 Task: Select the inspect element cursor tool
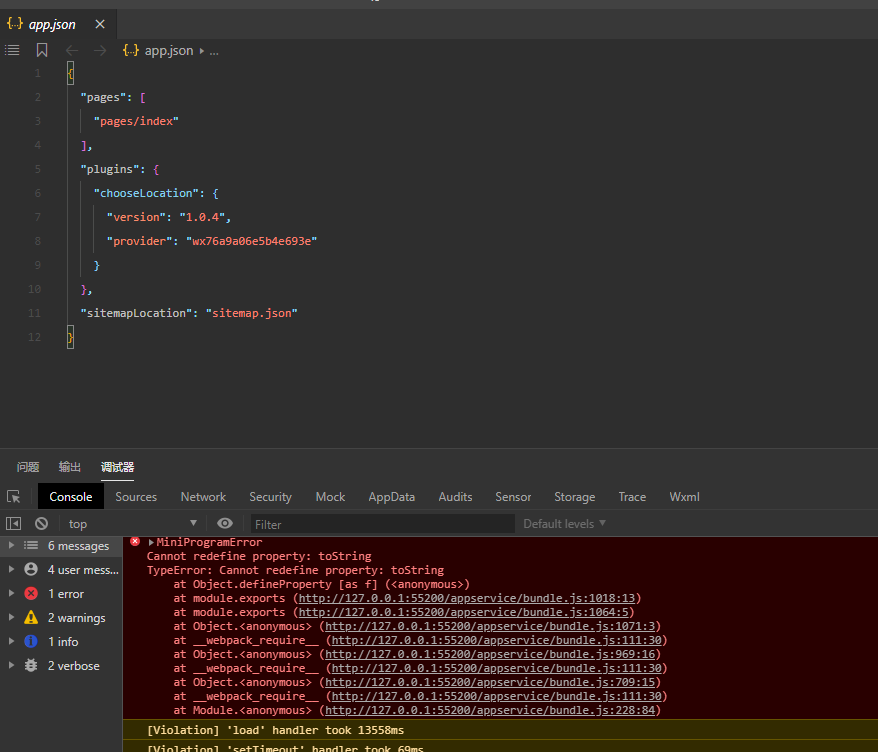click(x=14, y=495)
